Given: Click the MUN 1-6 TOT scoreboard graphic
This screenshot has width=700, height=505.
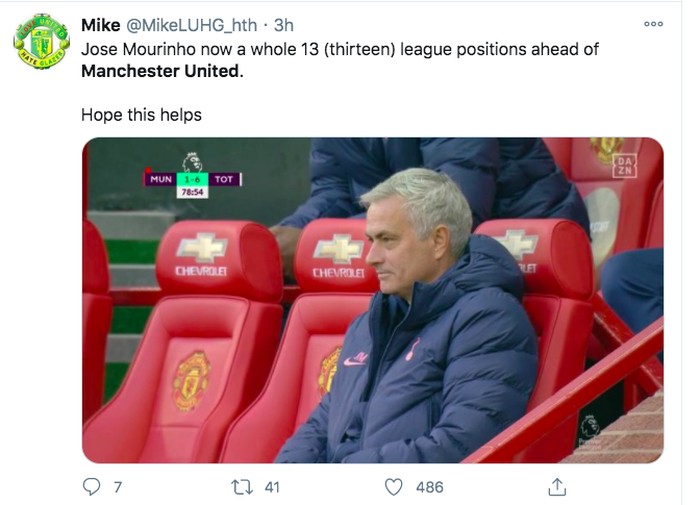Looking at the screenshot, I should pyautogui.click(x=192, y=179).
